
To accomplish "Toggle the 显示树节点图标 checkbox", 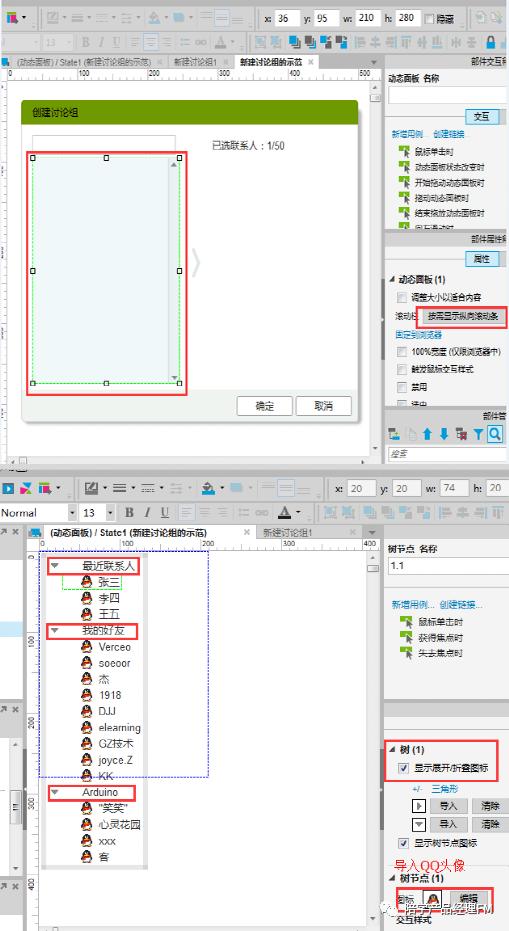I will tap(404, 843).
